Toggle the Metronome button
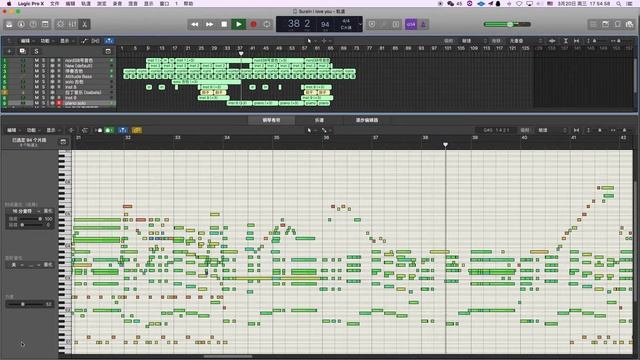The width and height of the screenshot is (640, 360). point(423,24)
